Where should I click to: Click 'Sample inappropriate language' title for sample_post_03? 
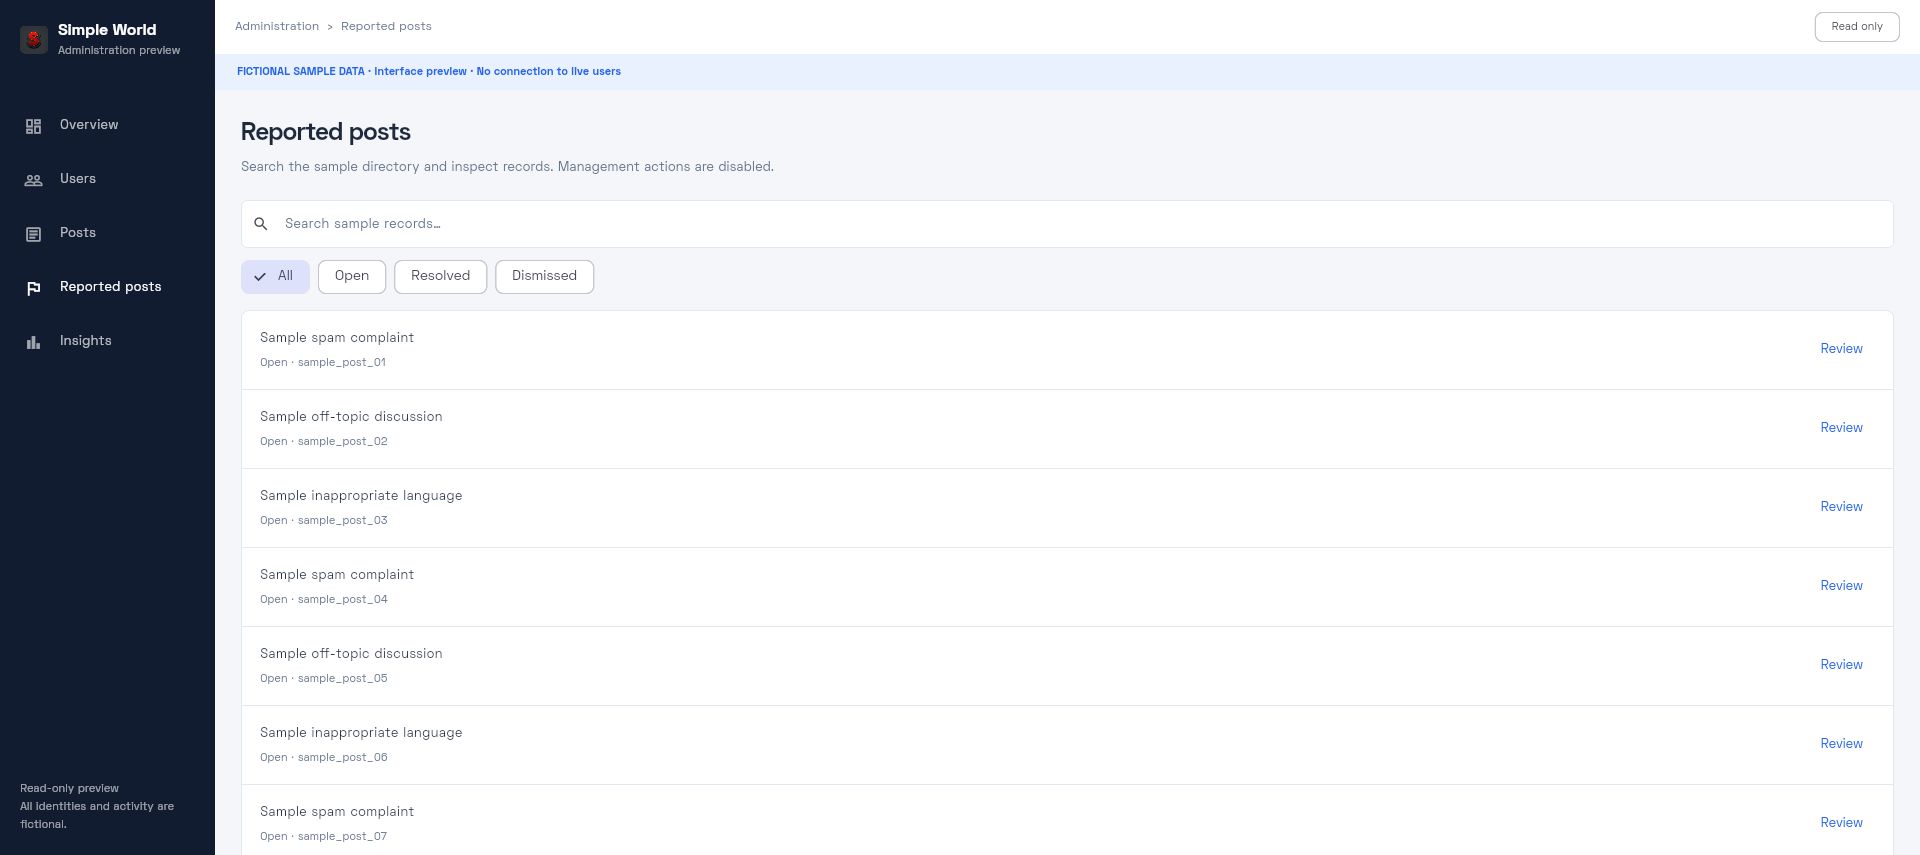[361, 496]
